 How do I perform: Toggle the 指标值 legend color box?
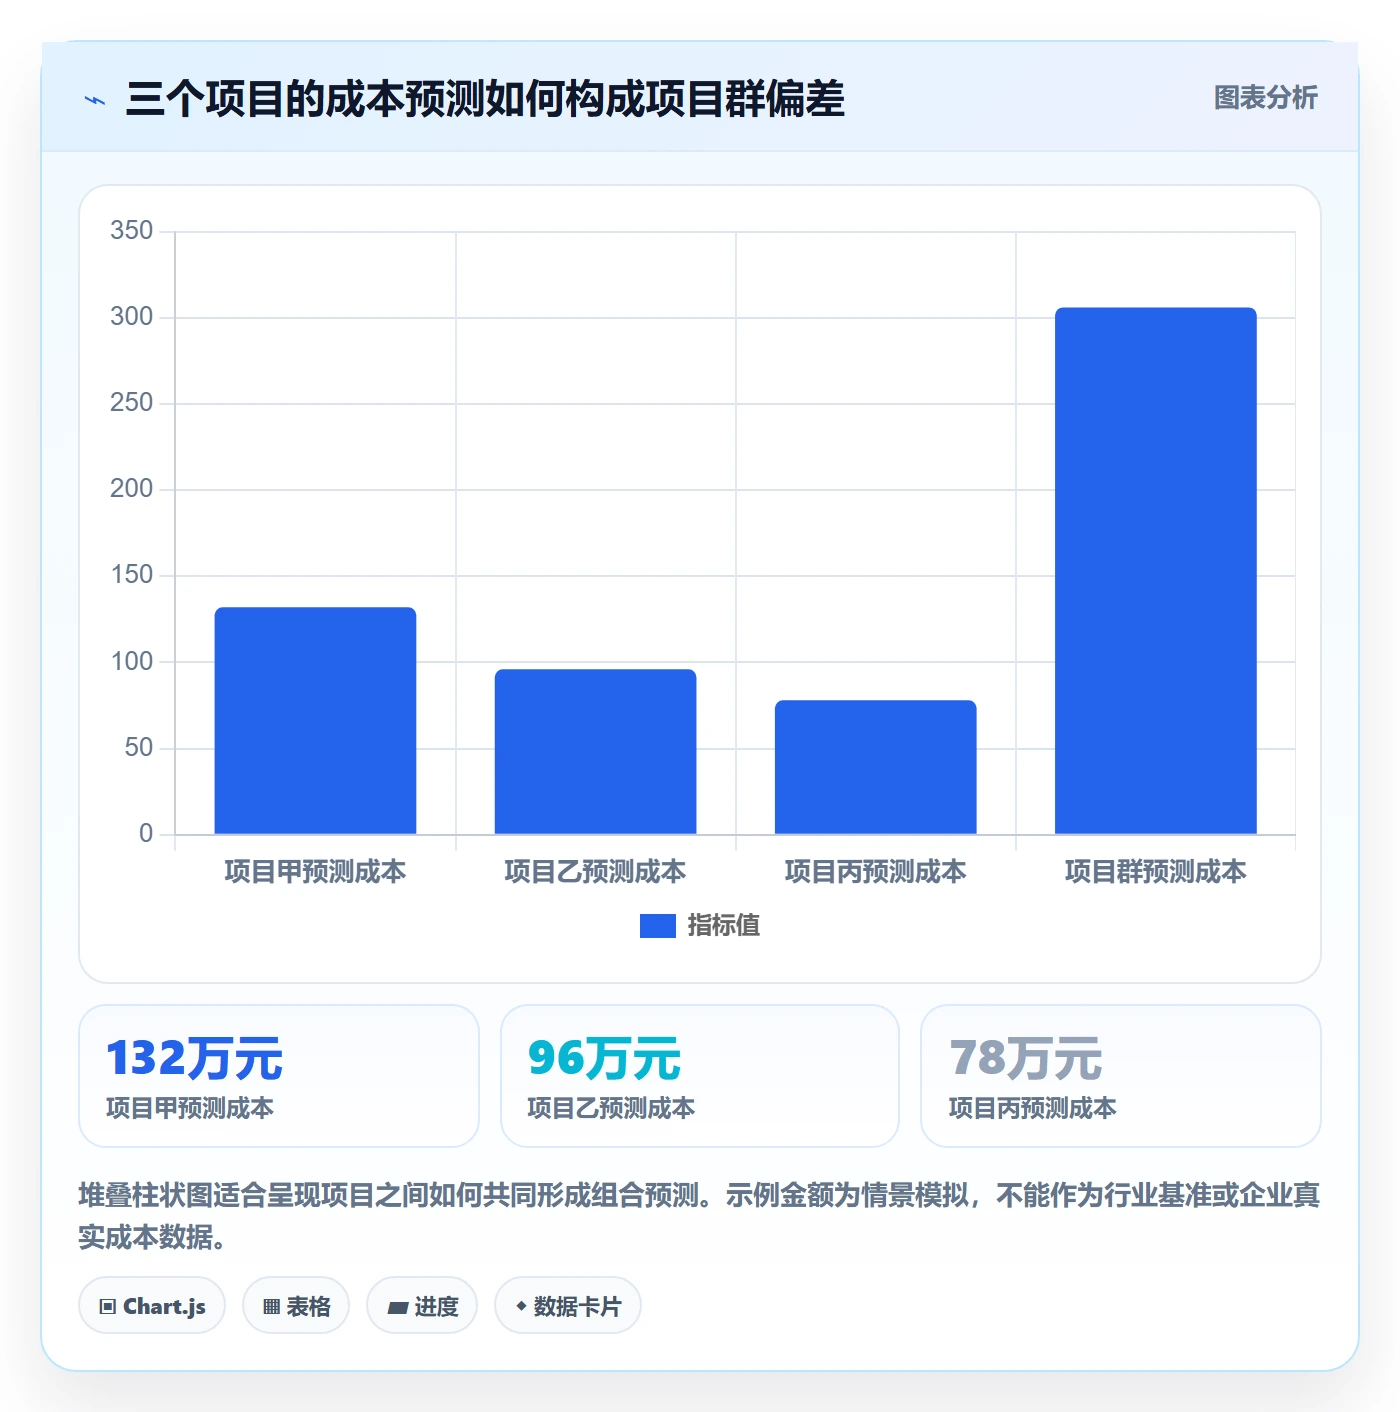click(x=658, y=926)
